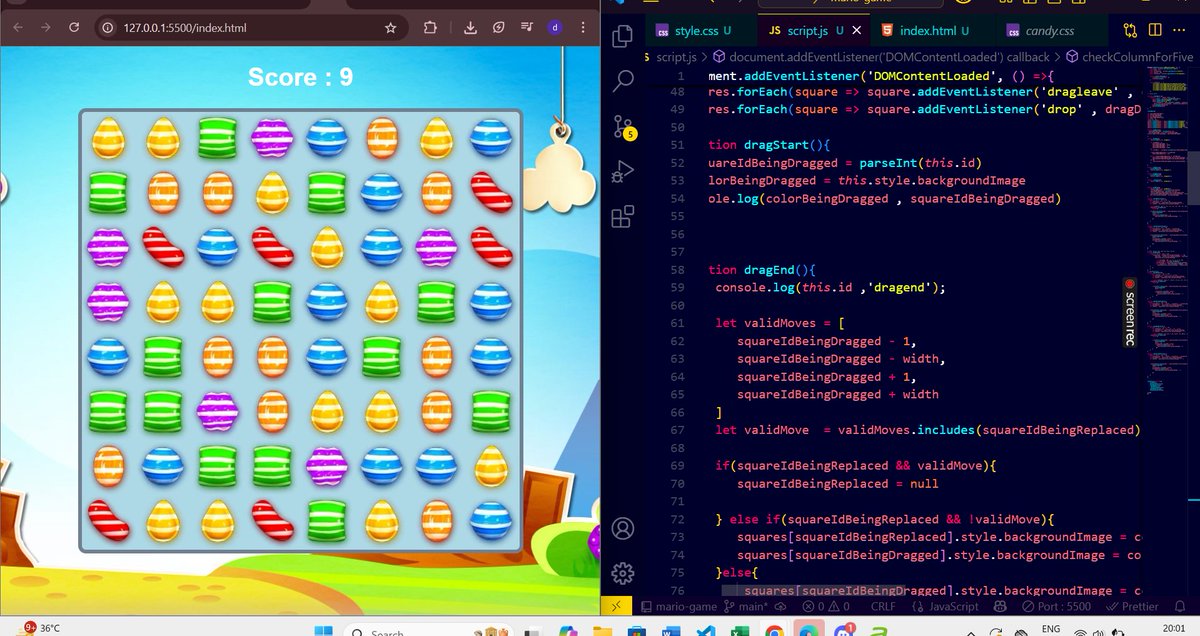The width and height of the screenshot is (1200, 636).
Task: Open Run and Debug view
Action: click(622, 172)
